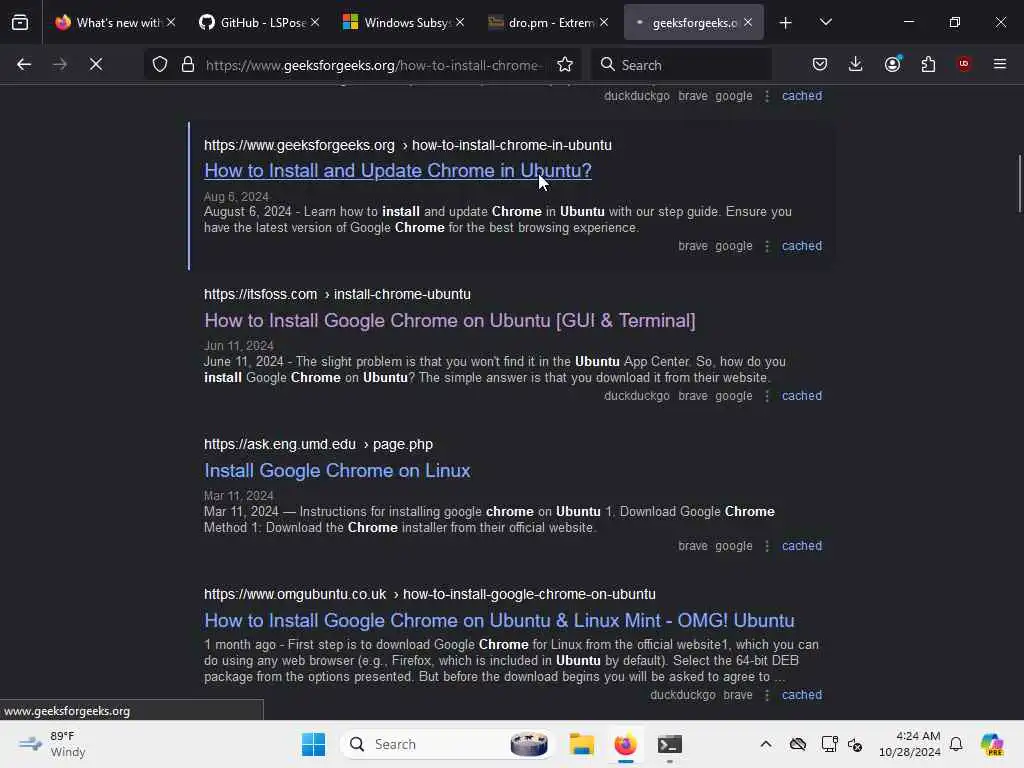This screenshot has width=1024, height=768.
Task: Click google engine label on geeksforgeeks result
Action: tap(733, 246)
